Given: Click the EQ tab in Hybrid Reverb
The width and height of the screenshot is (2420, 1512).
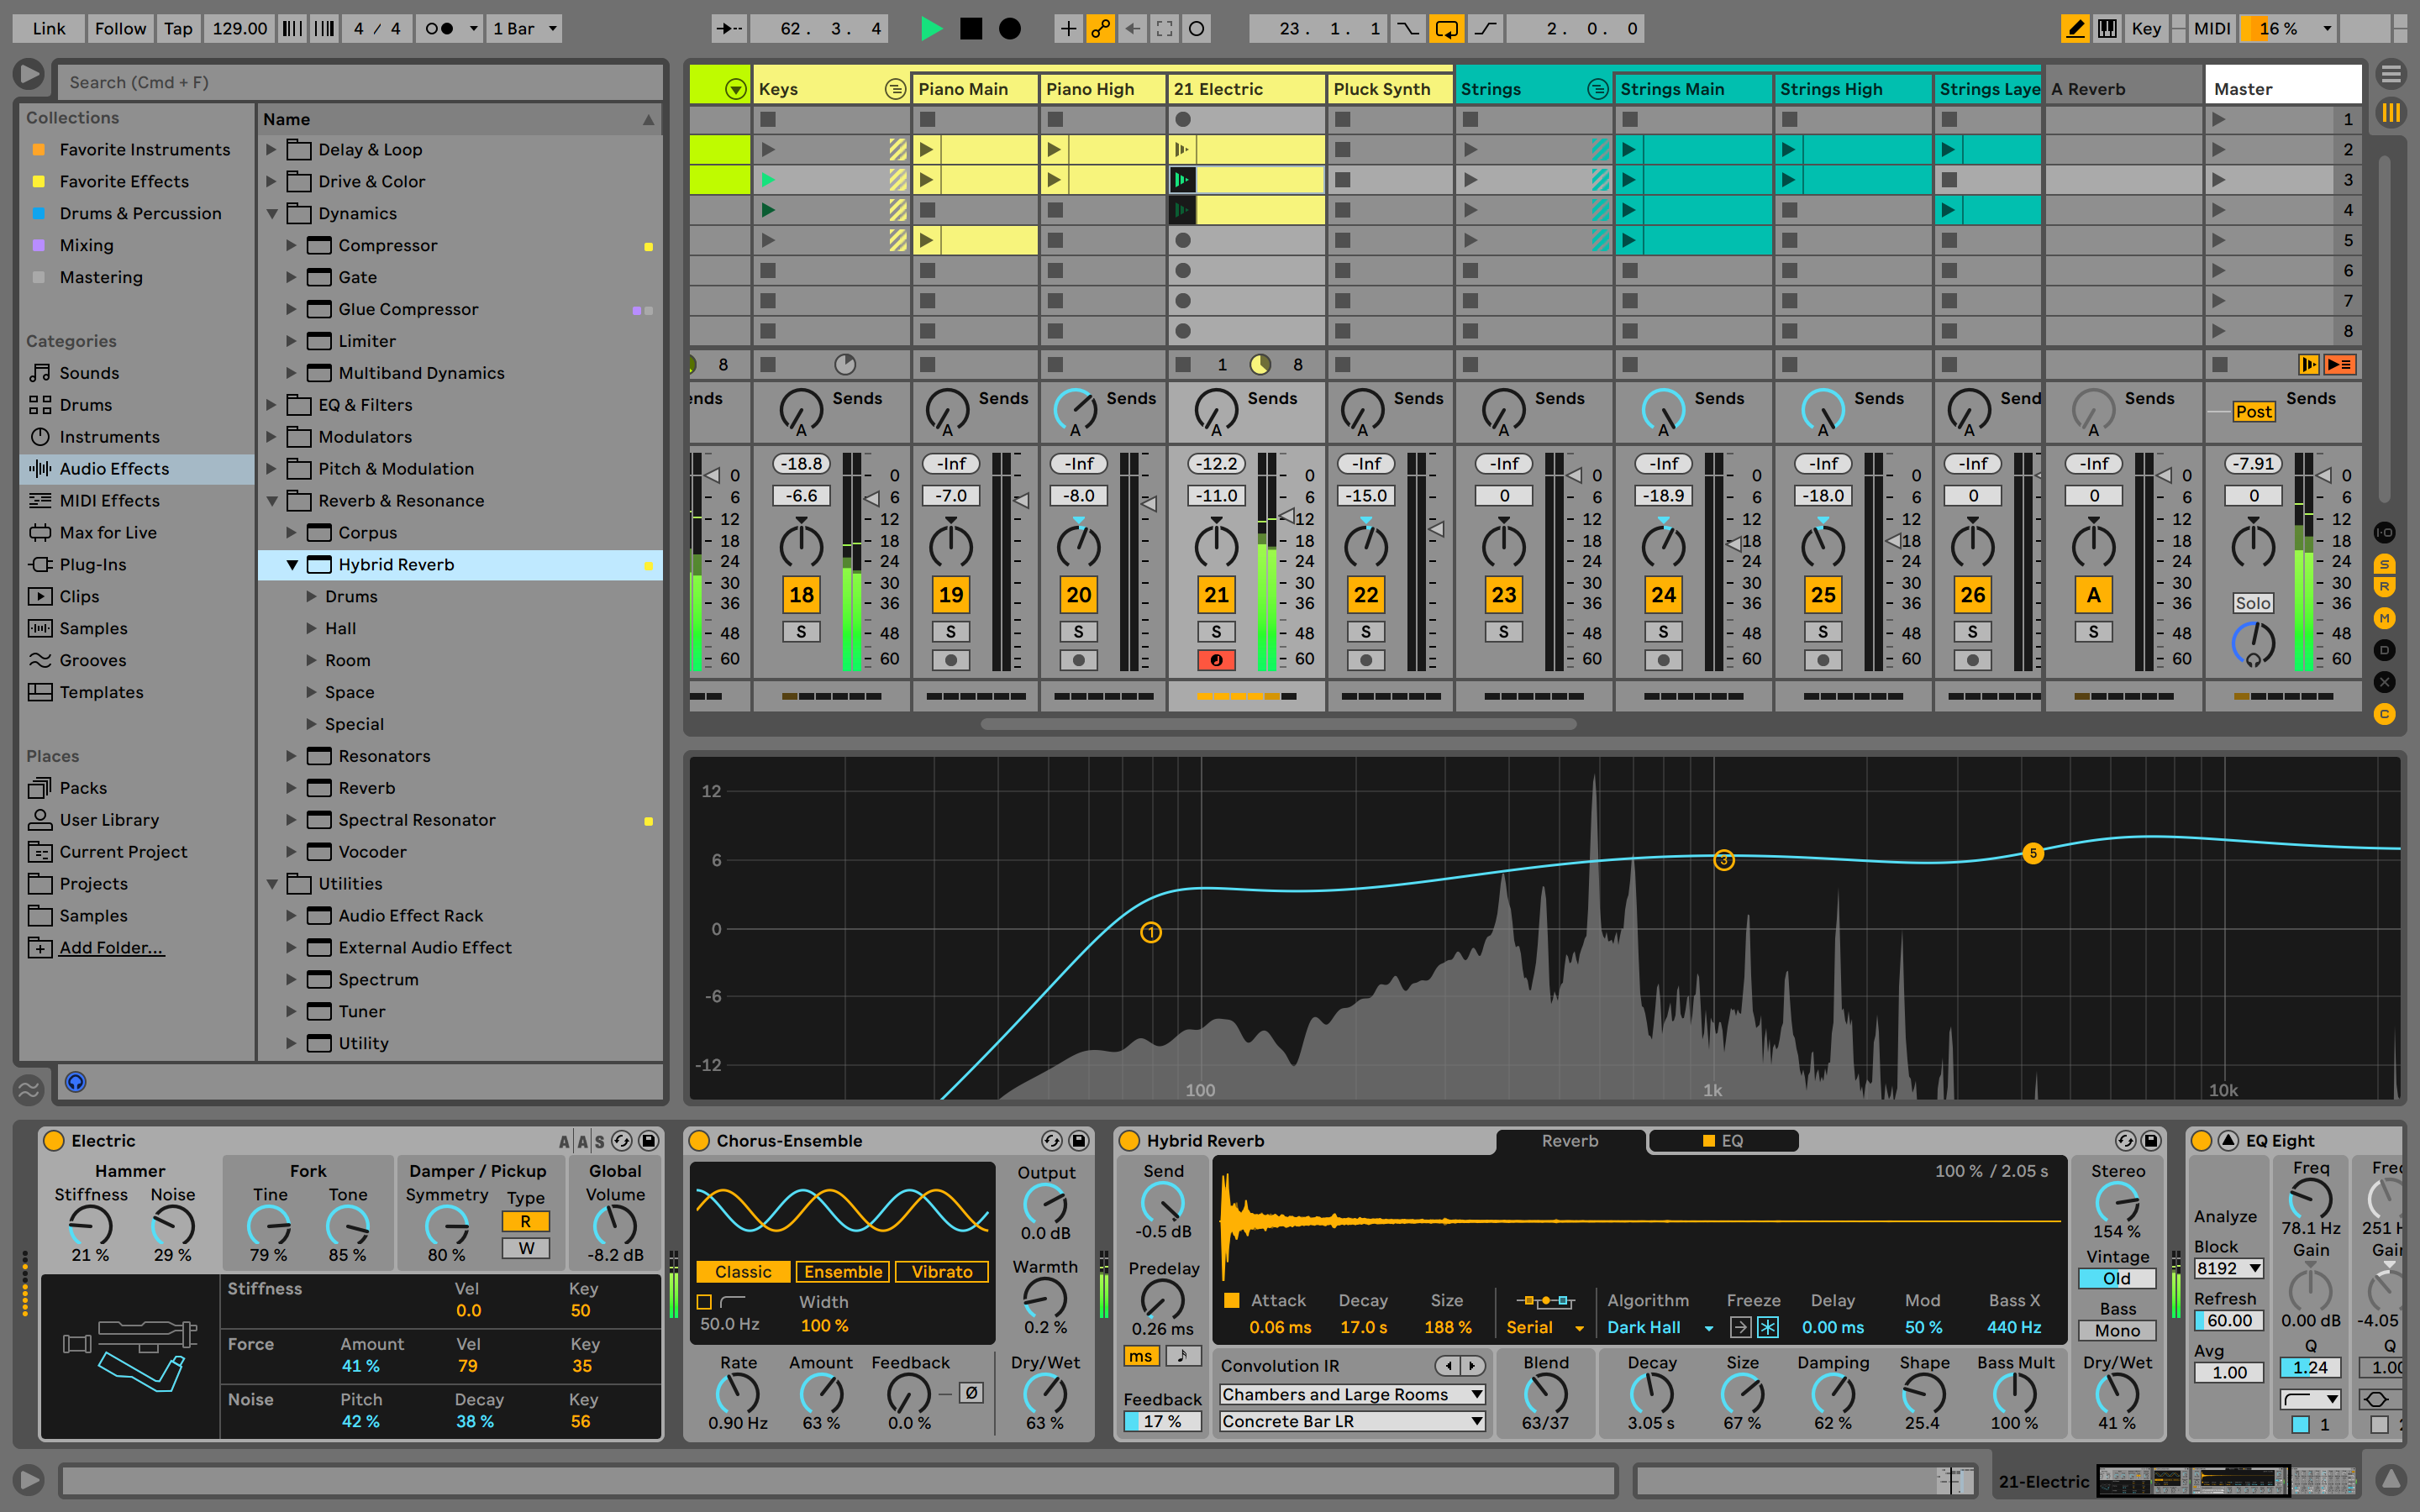Looking at the screenshot, I should point(1725,1141).
